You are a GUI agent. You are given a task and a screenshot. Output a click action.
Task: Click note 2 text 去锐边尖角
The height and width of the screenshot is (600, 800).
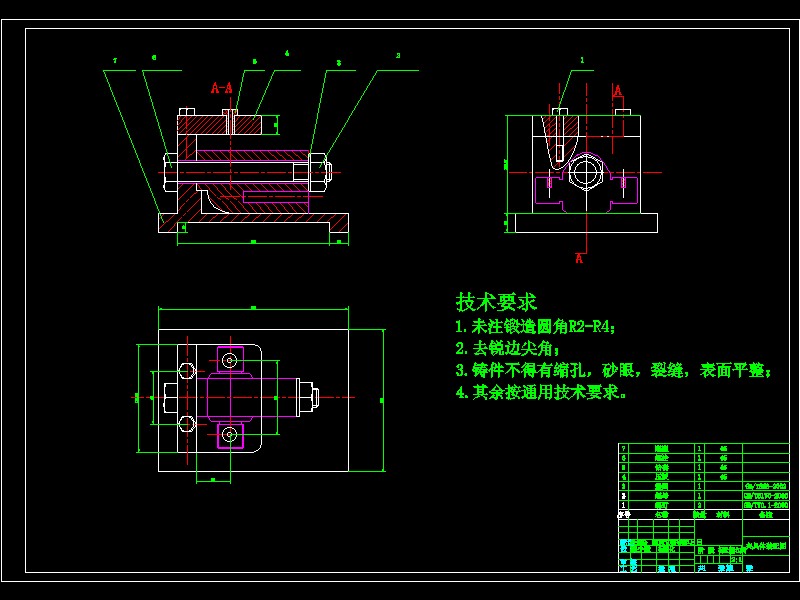(507, 348)
